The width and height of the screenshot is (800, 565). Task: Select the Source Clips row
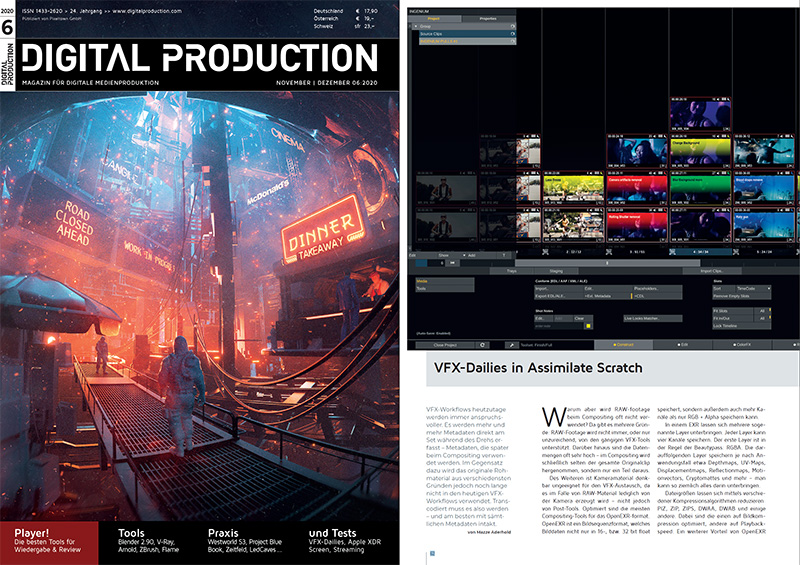[467, 34]
